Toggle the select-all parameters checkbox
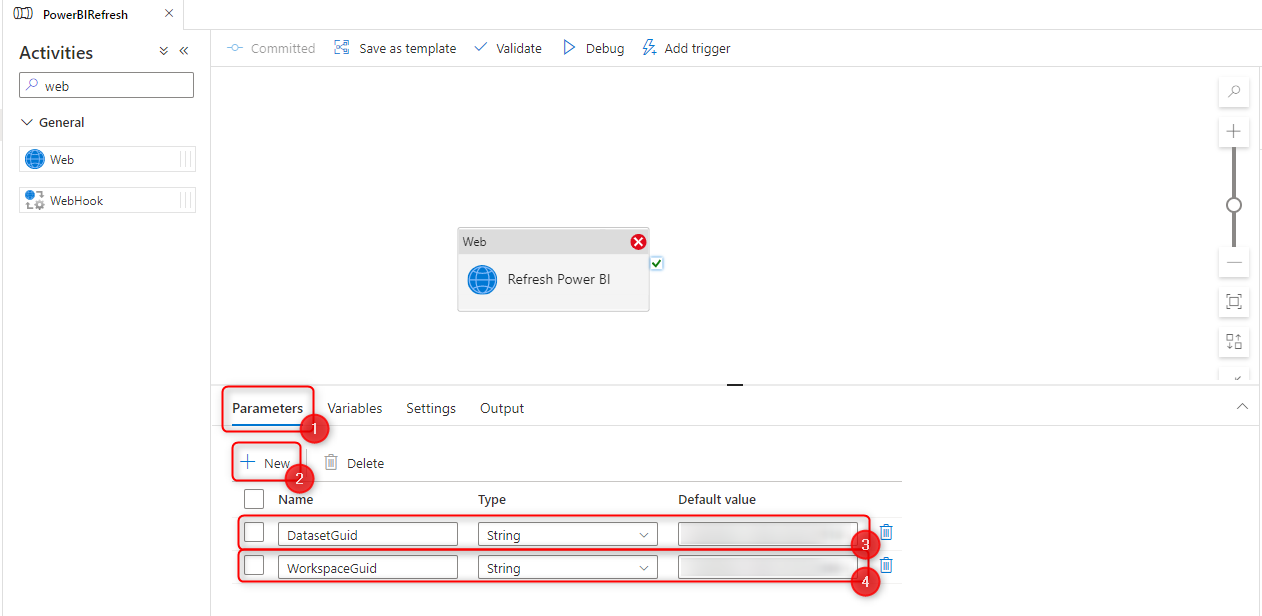1262x616 pixels. click(x=254, y=499)
